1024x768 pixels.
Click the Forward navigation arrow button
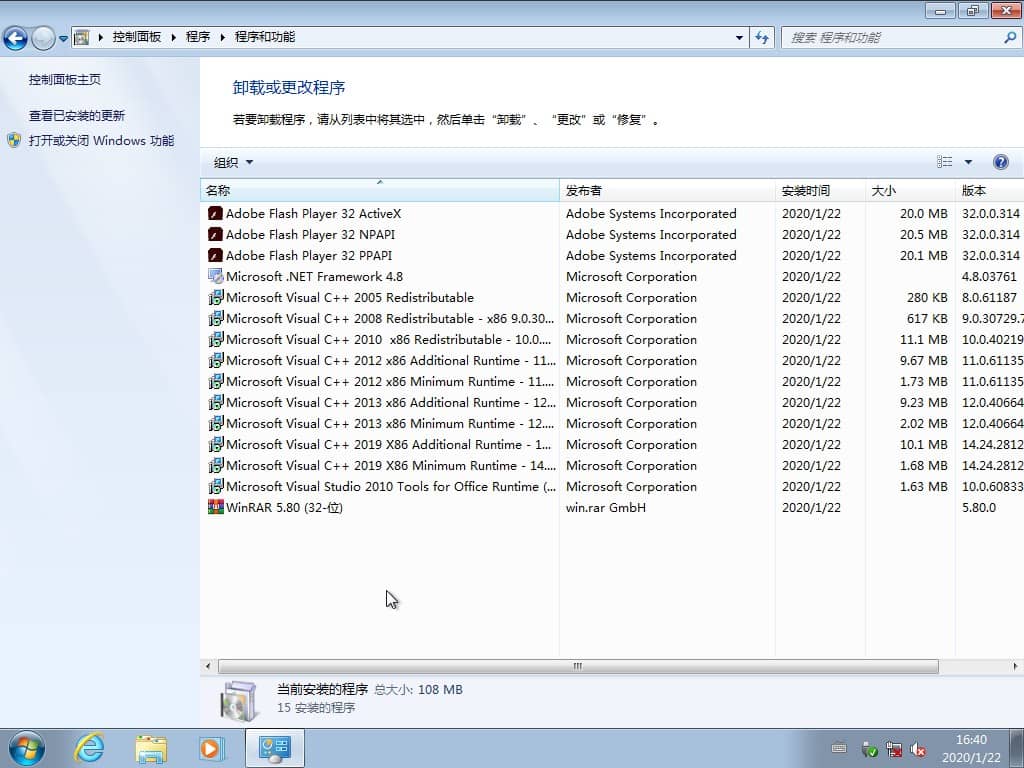(x=43, y=38)
